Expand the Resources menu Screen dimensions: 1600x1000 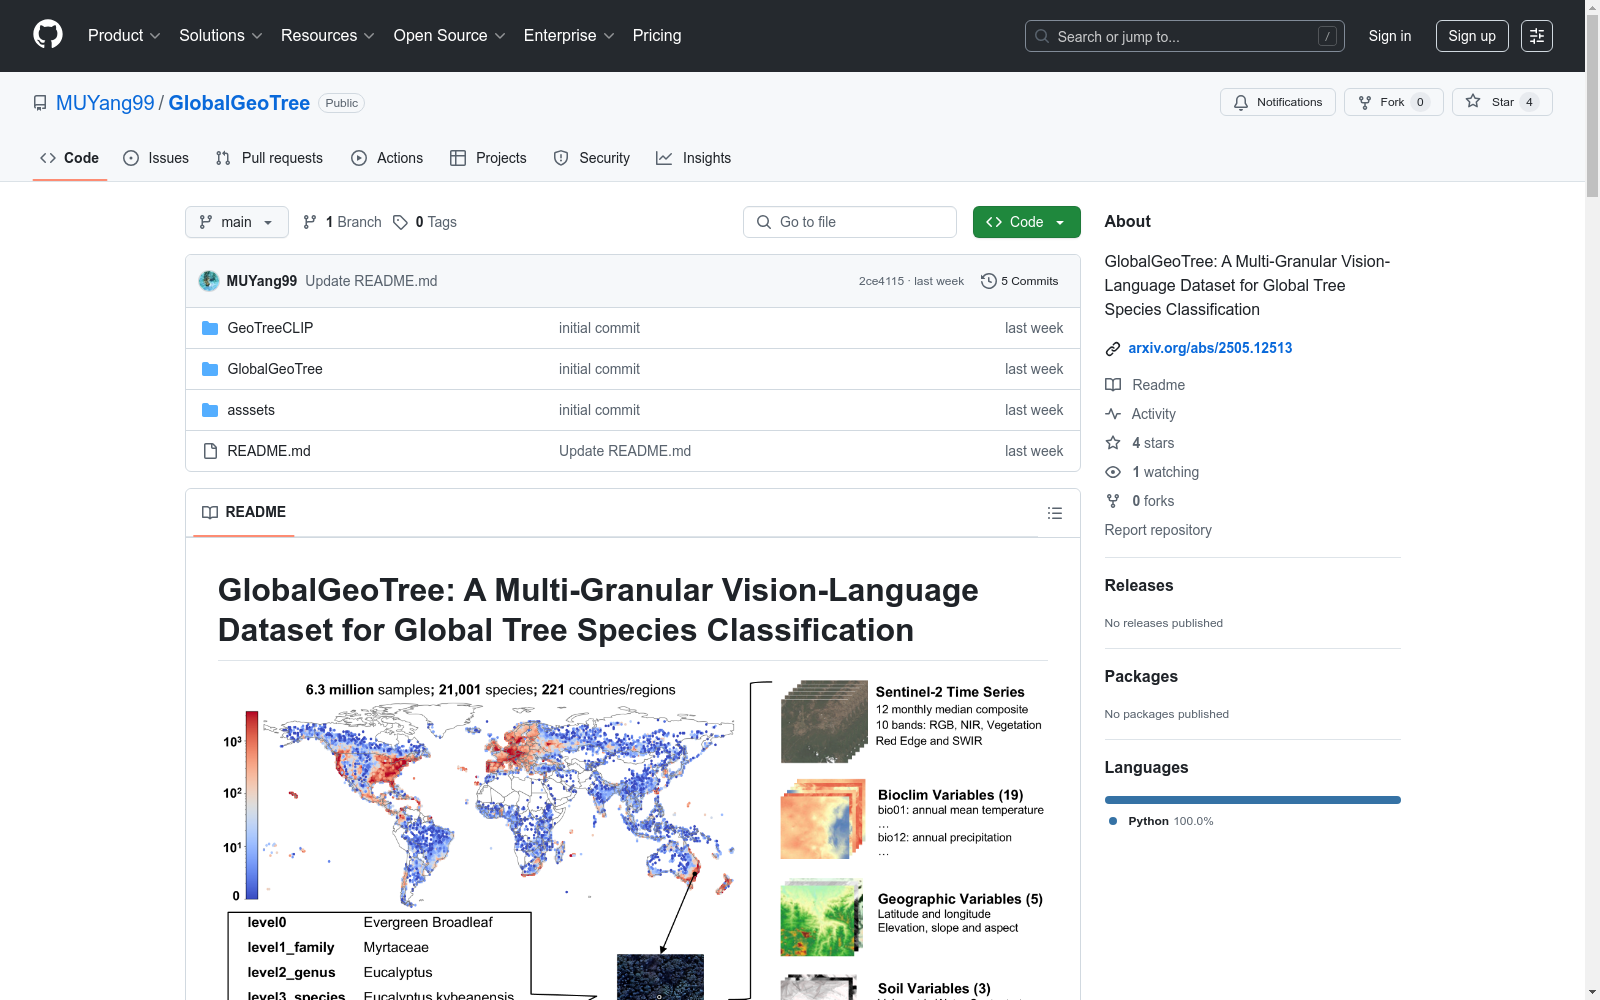pyautogui.click(x=328, y=36)
